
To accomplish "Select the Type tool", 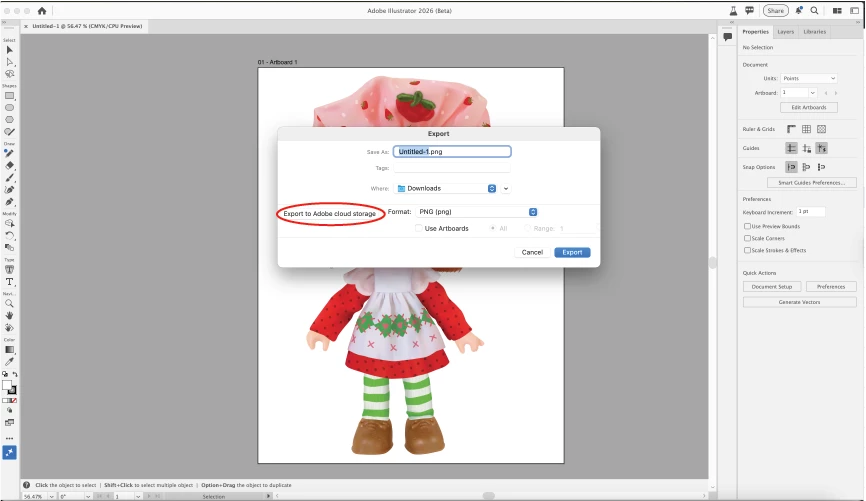I will (x=9, y=282).
